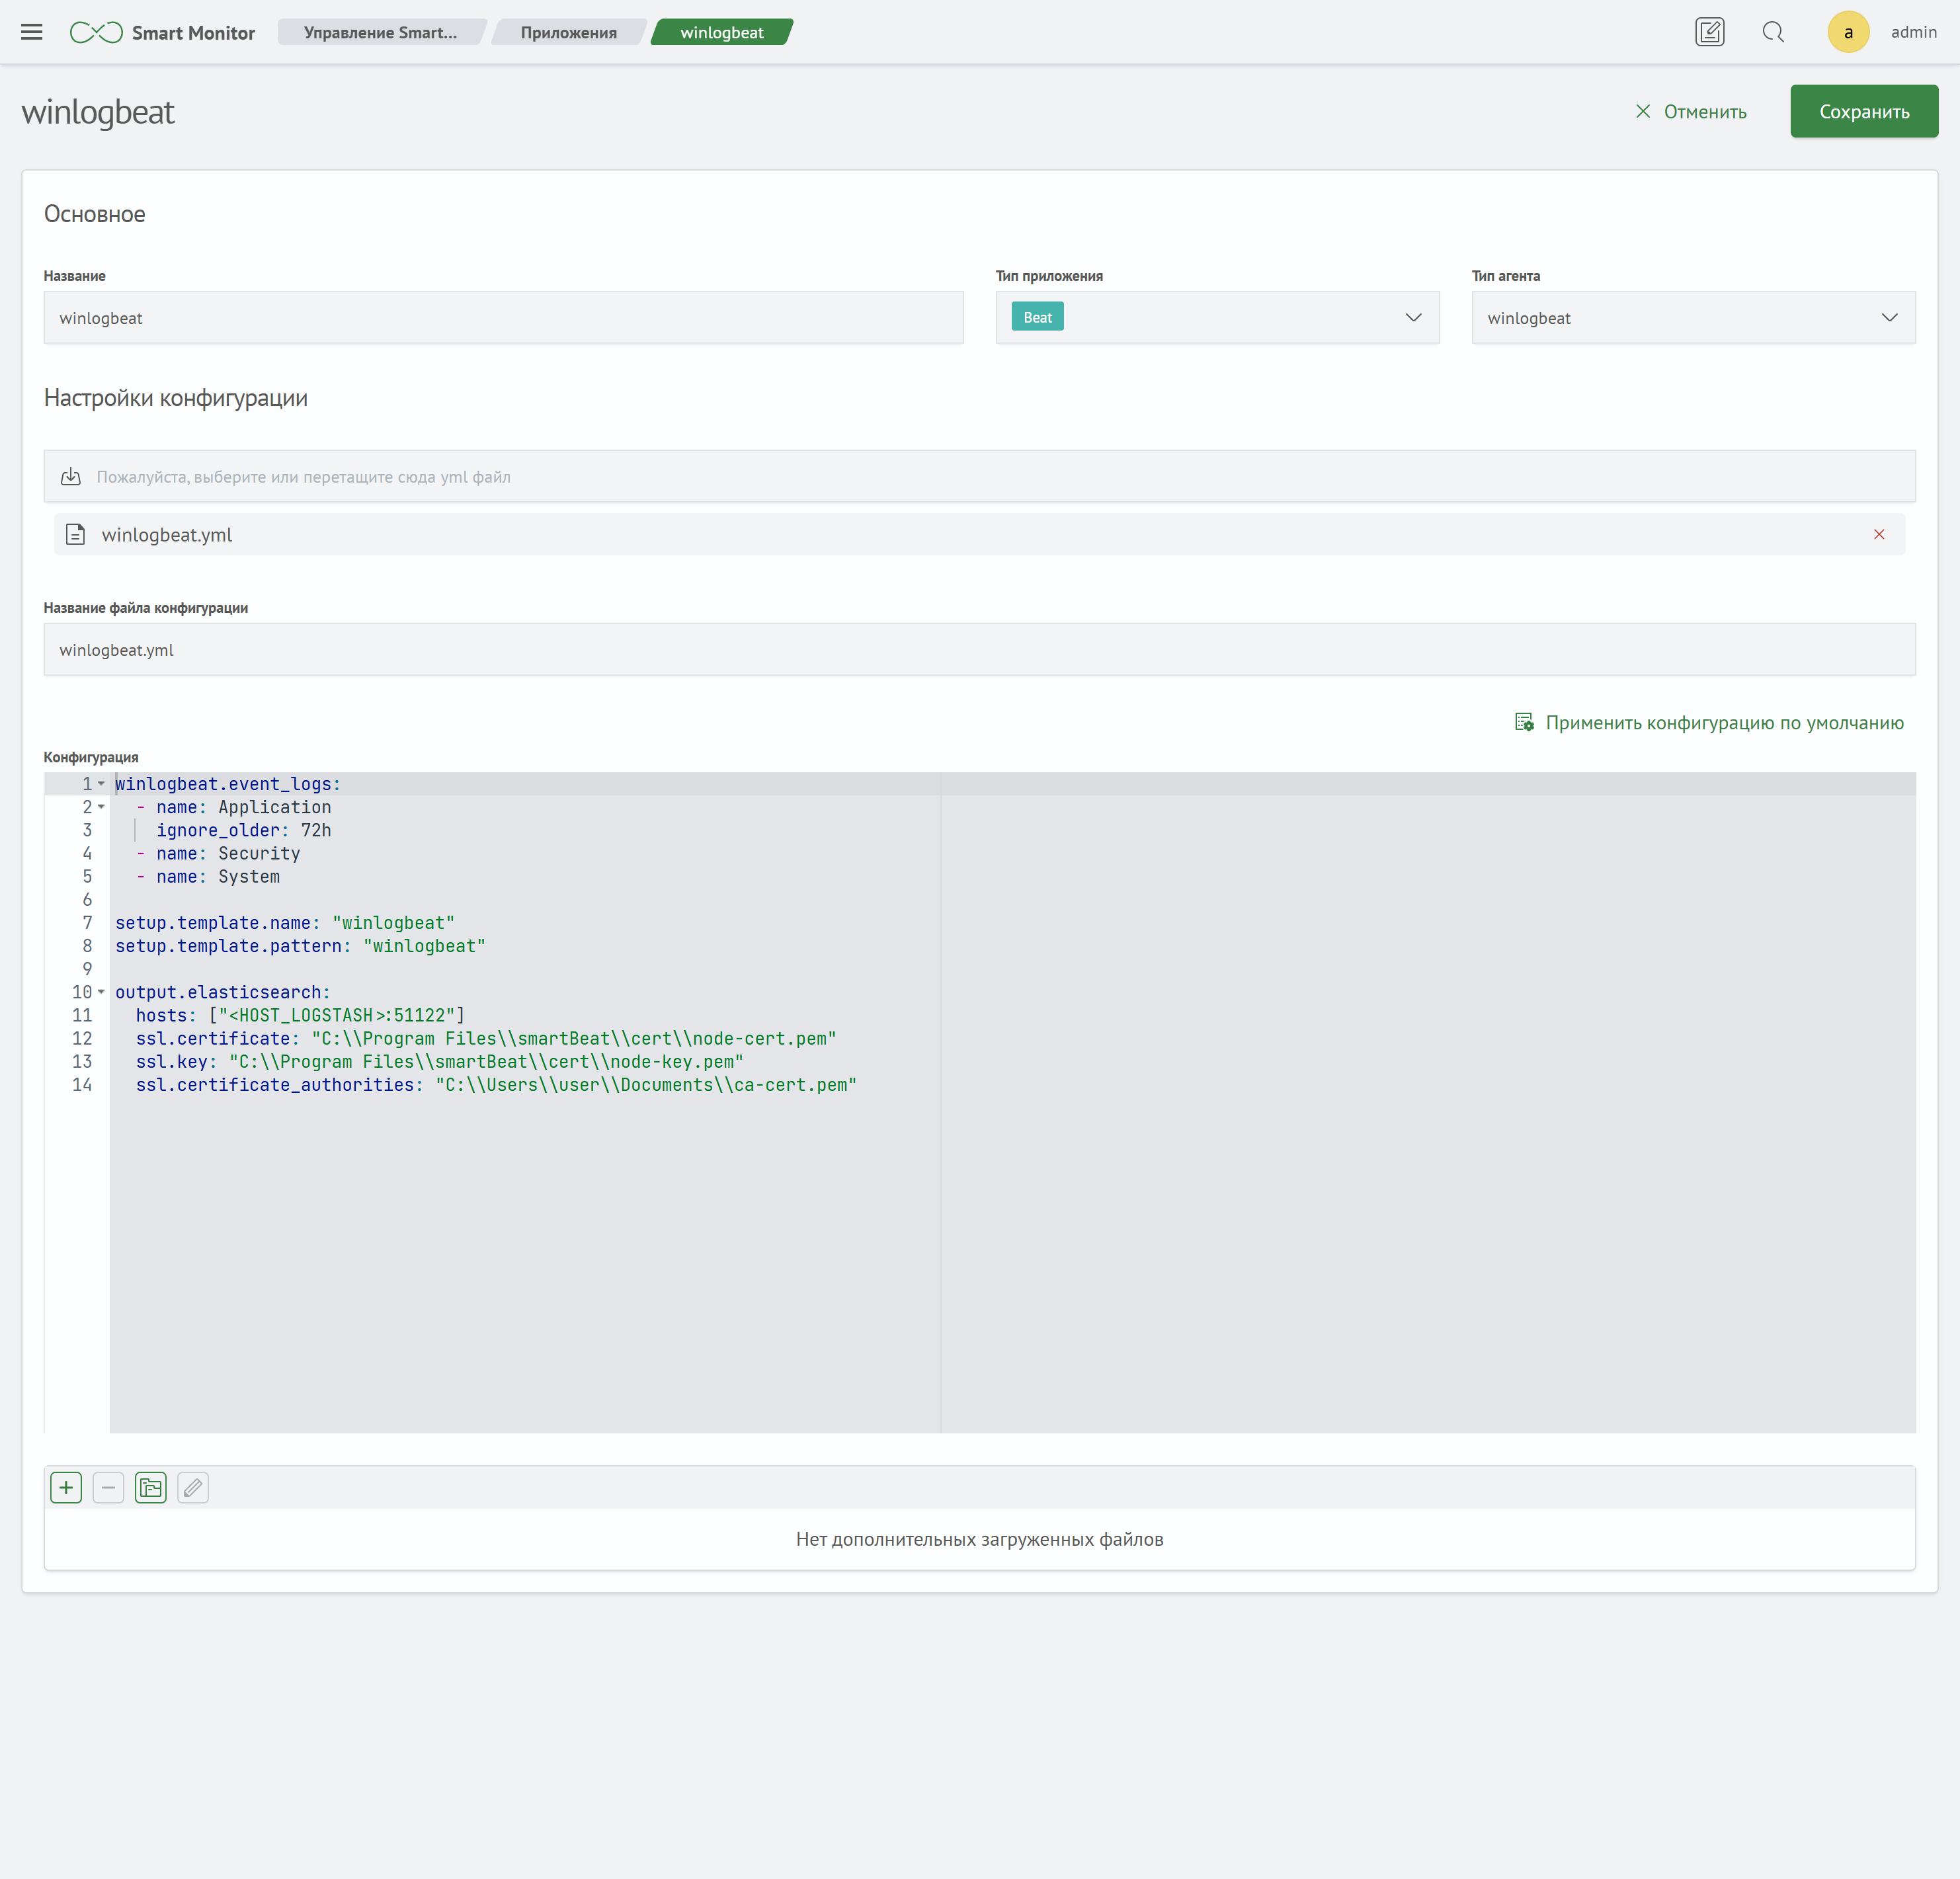This screenshot has height=1879, width=1960.
Task: Click the yml file upload drop area
Action: [979, 476]
